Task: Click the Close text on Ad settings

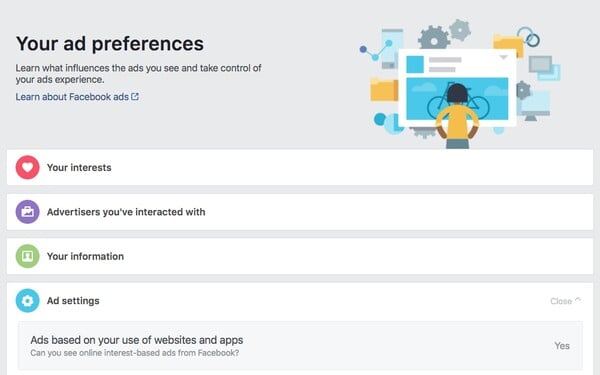Action: pyautogui.click(x=561, y=301)
